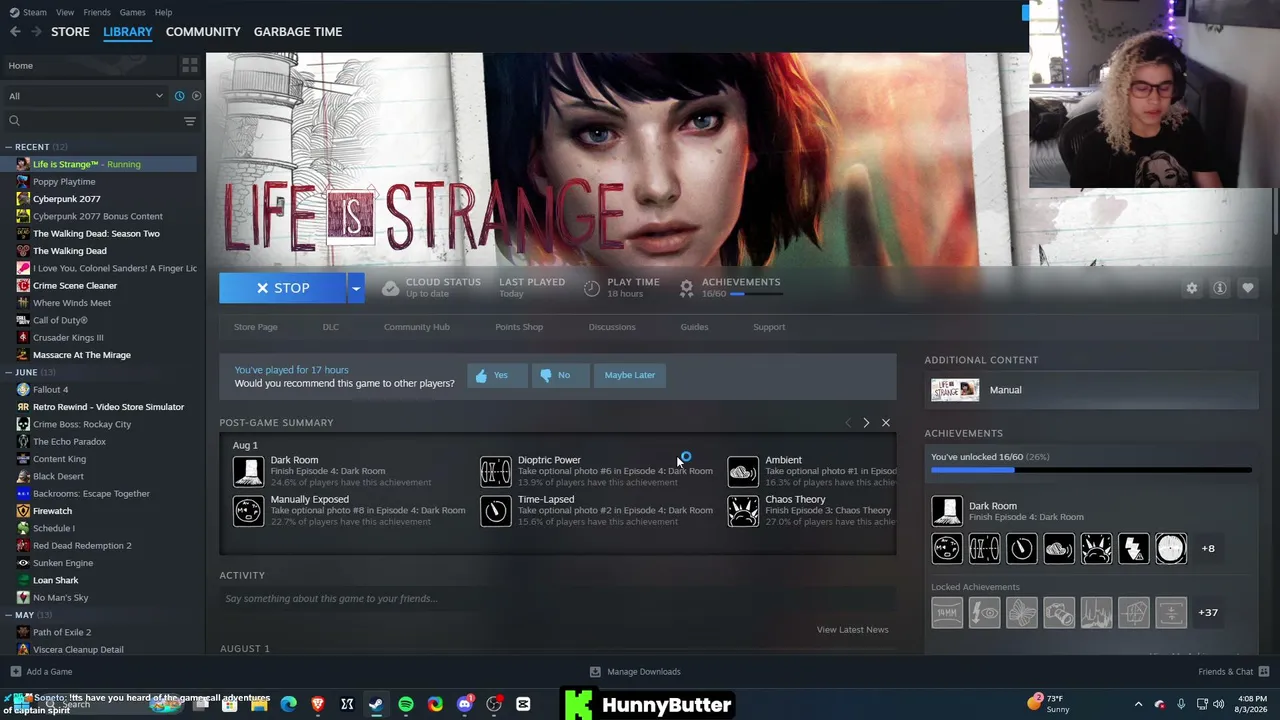The width and height of the screenshot is (1280, 720).
Task: Open Friends & Chat panel
Action: pos(1234,672)
